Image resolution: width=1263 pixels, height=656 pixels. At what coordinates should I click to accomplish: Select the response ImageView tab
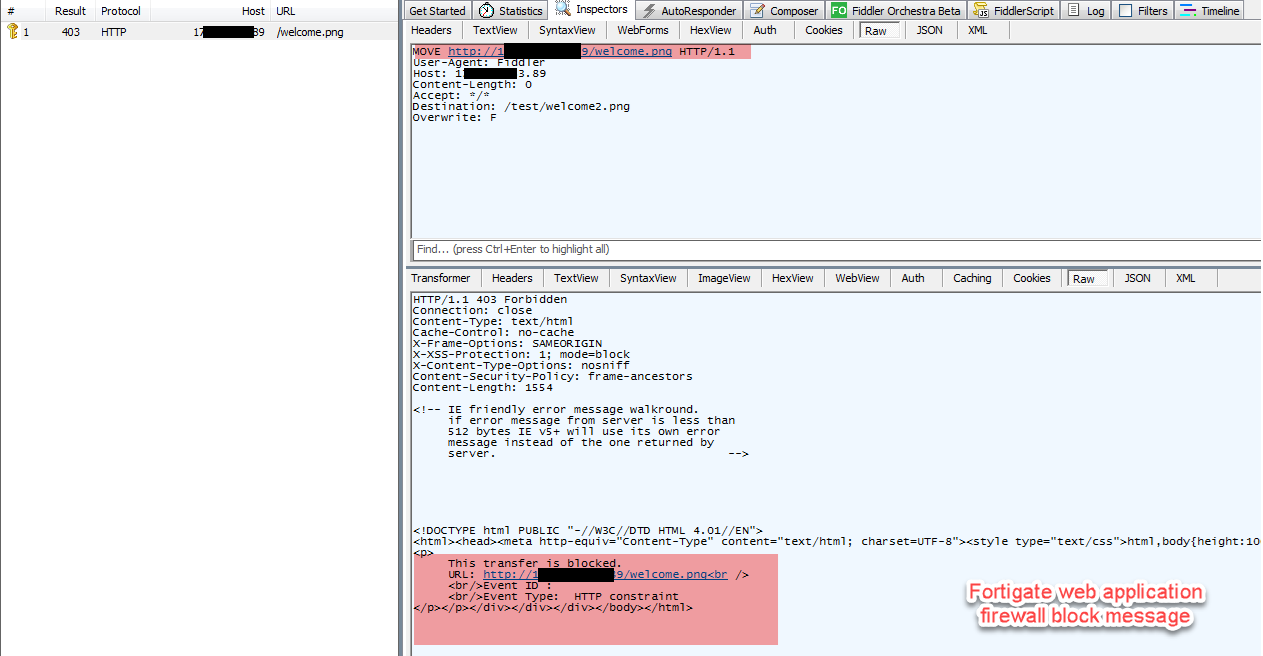724,278
